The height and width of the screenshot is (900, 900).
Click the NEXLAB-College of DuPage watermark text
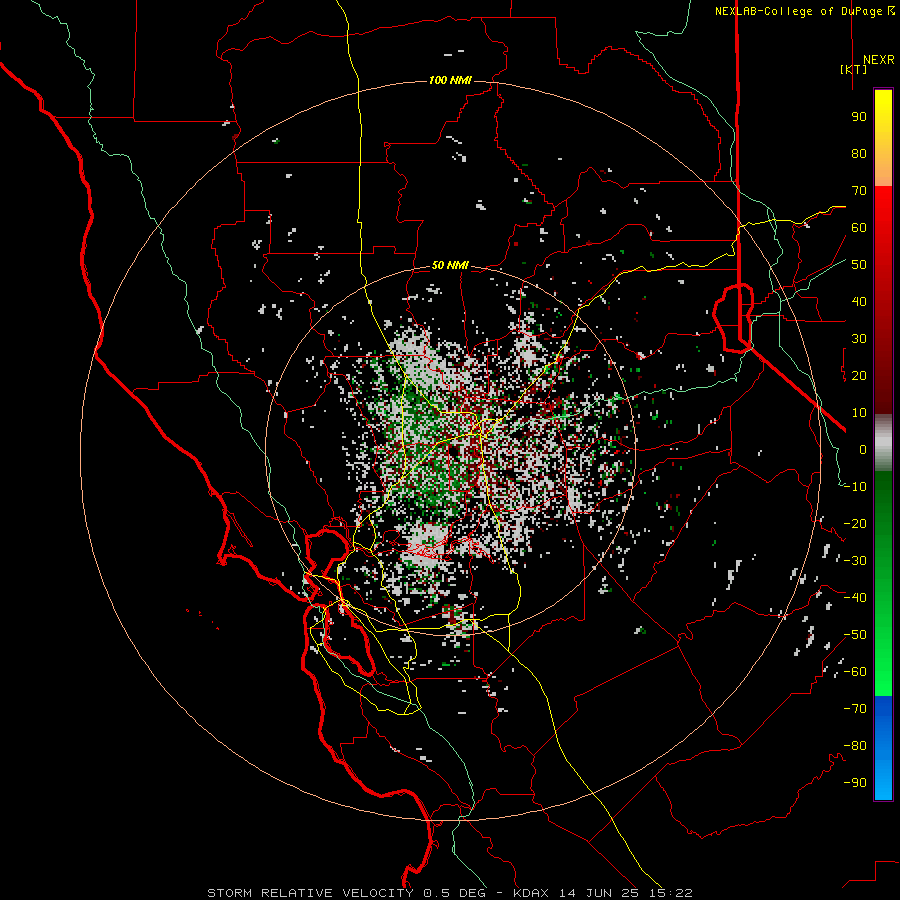click(804, 11)
